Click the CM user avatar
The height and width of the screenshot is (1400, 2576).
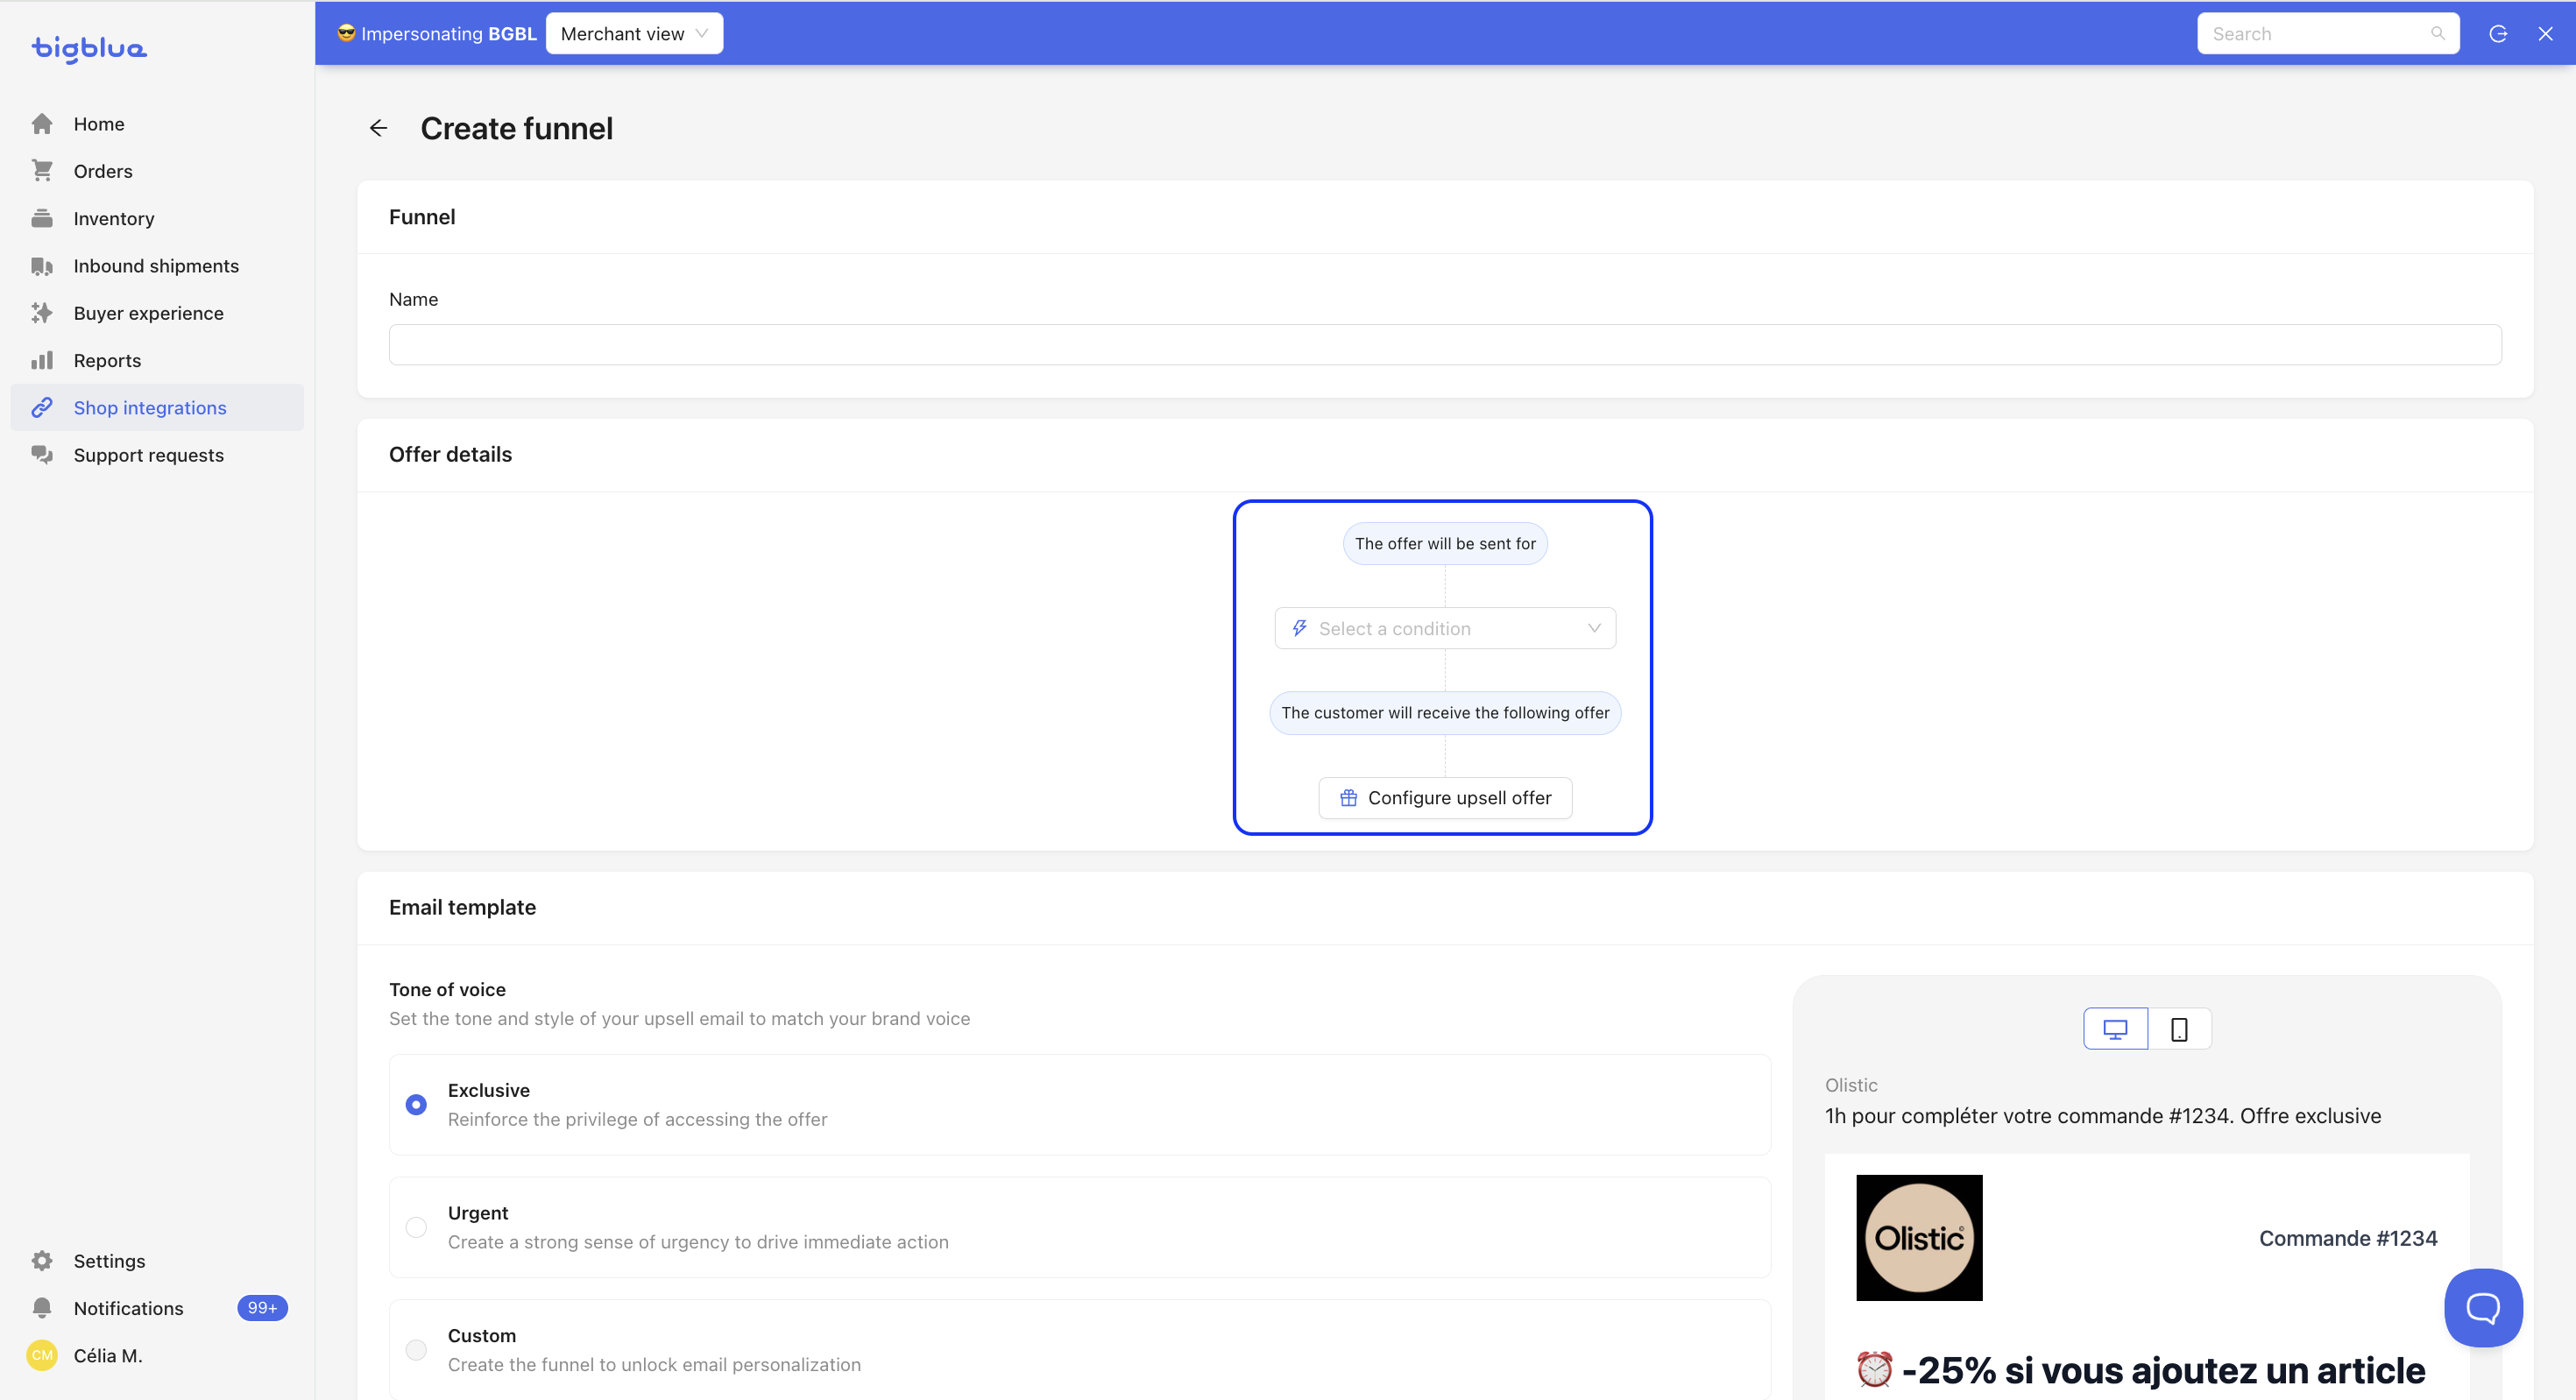coord(42,1355)
